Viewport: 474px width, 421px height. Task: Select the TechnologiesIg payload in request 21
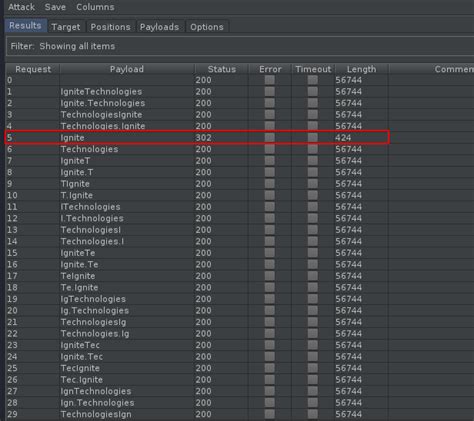[x=93, y=322]
